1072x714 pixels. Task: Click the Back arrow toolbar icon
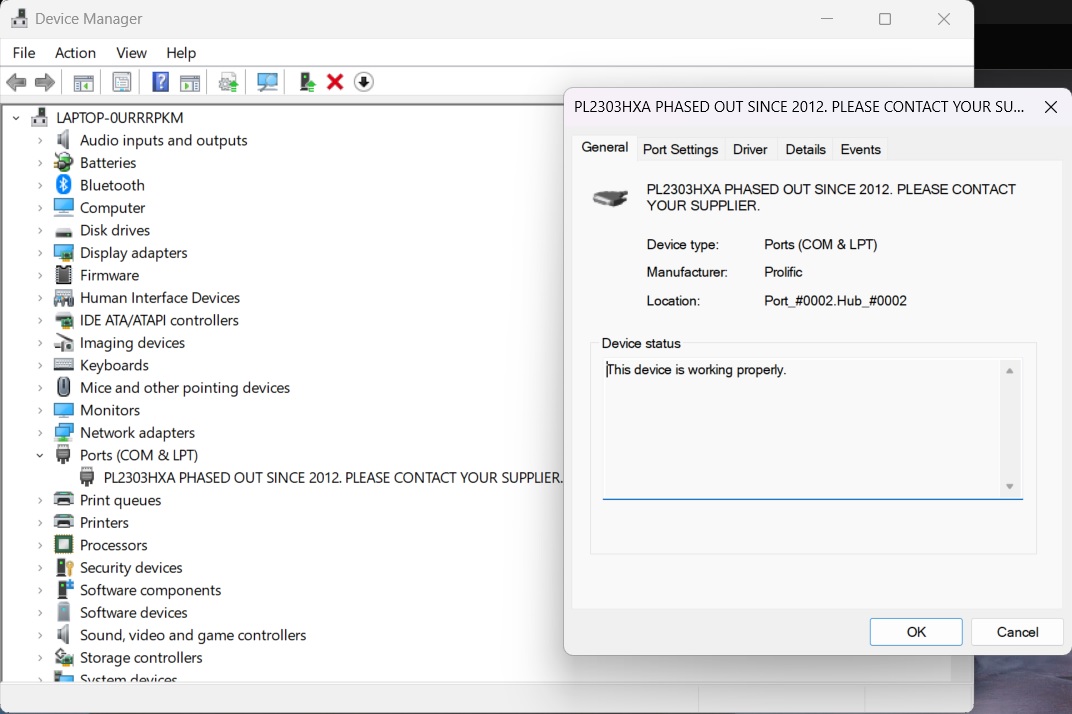pos(16,83)
